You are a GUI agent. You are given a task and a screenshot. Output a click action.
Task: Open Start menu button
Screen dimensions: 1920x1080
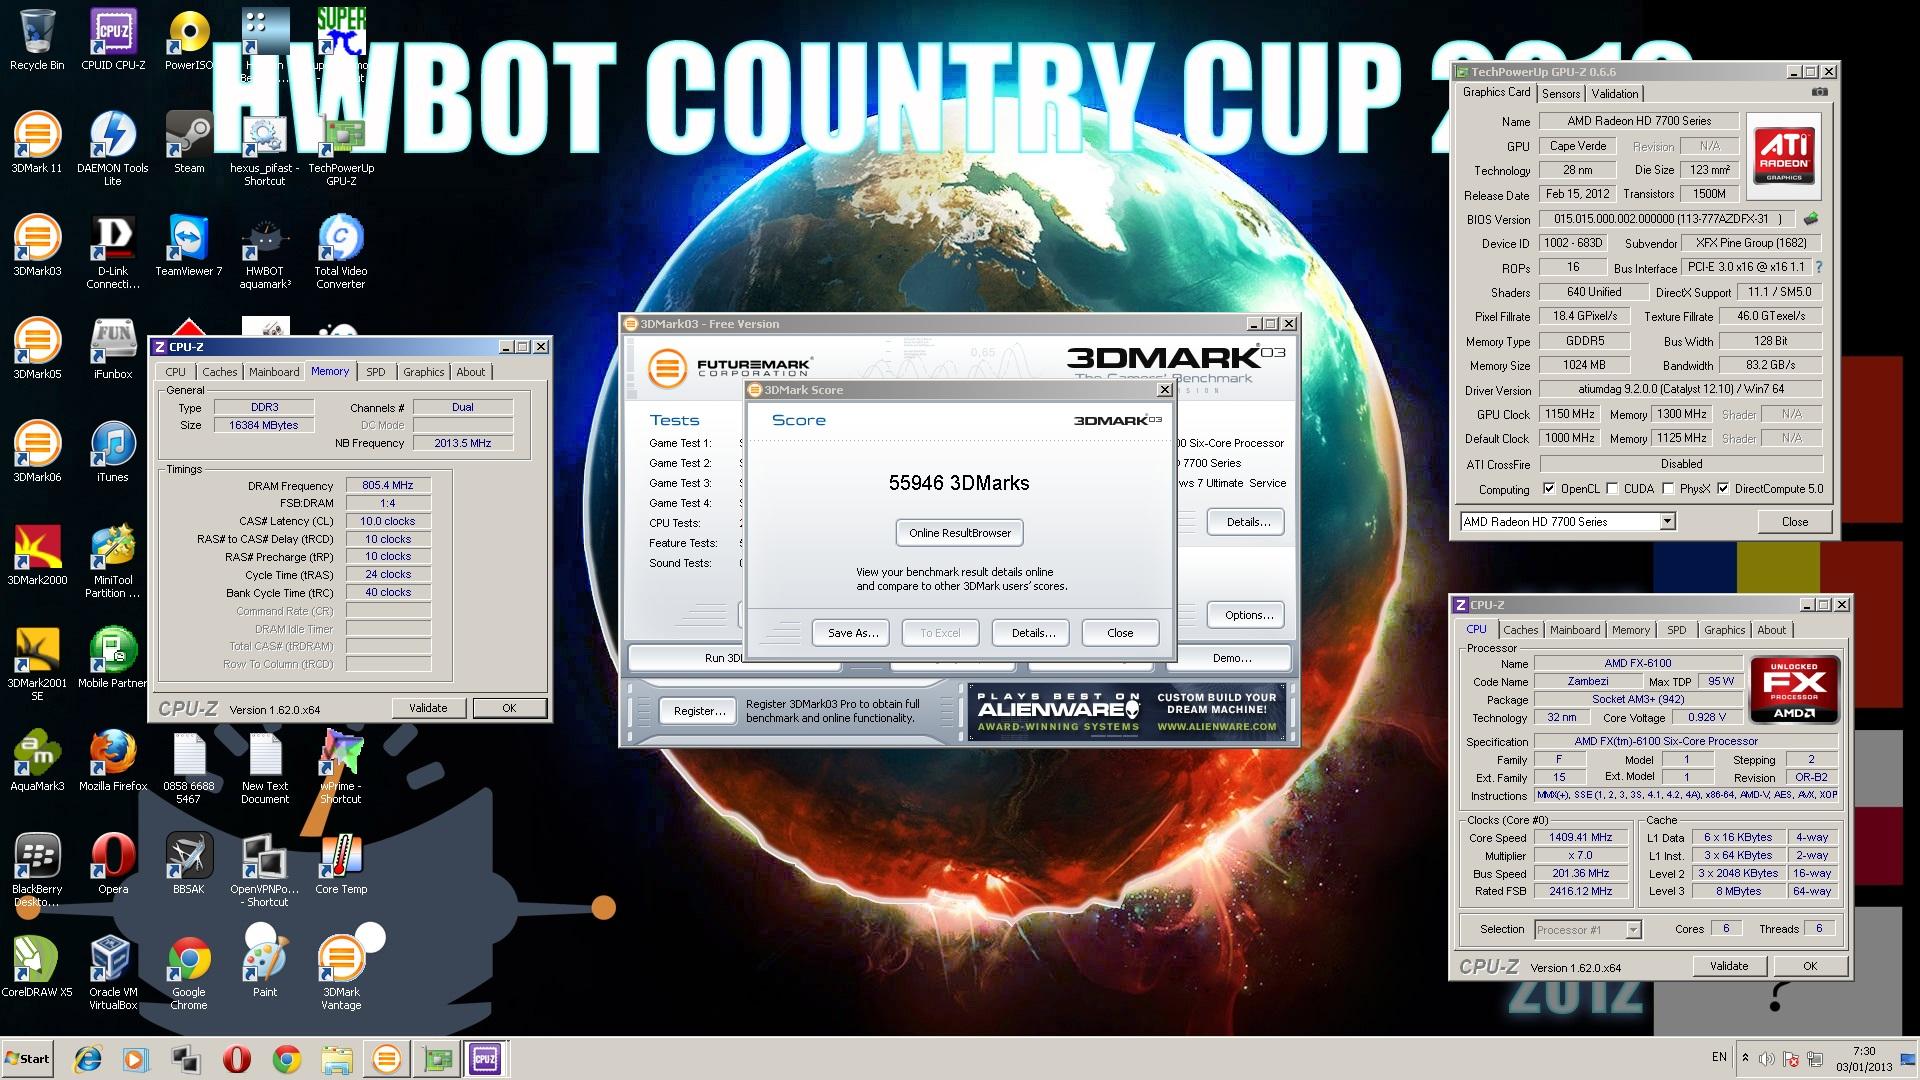(27, 1059)
